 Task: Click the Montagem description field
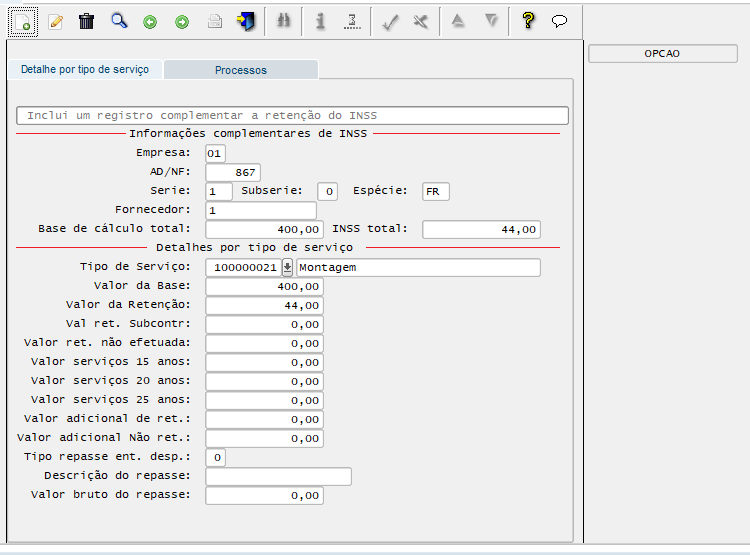click(x=419, y=267)
